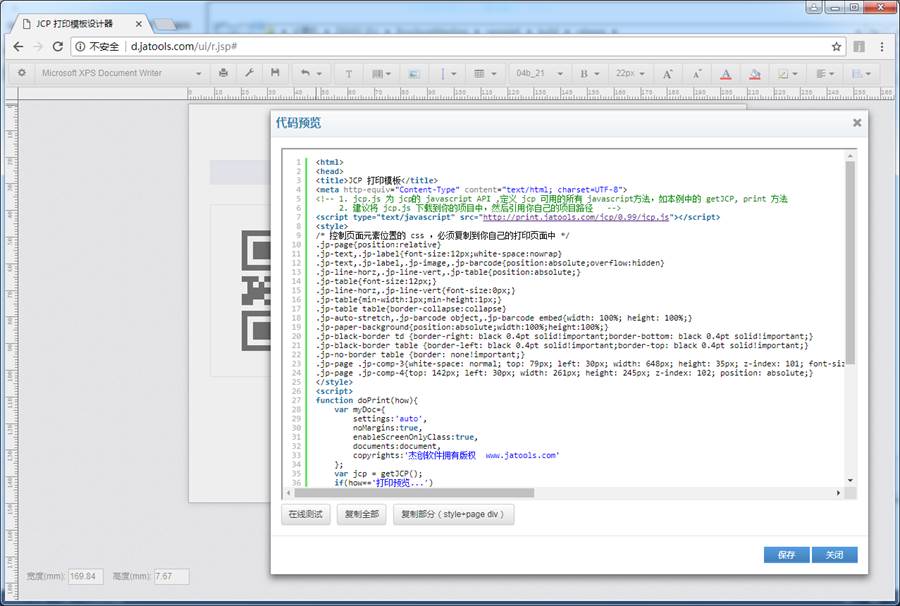The width and height of the screenshot is (900, 606).
Task: Close the 代码预览 dialog with the X
Action: point(857,123)
